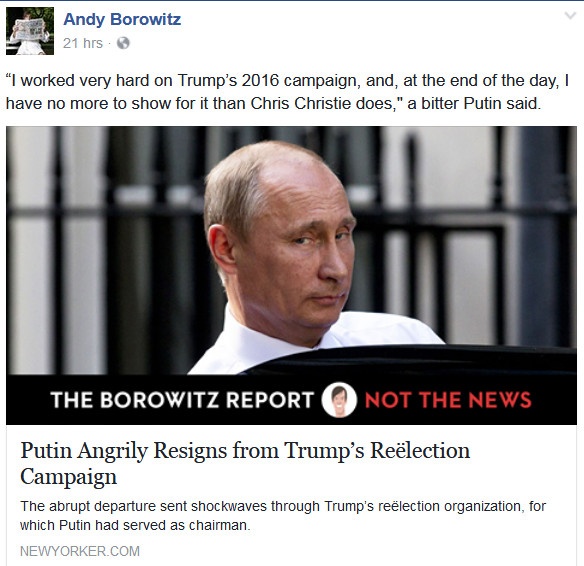Open the 21 hrs timestamp link
584x566 pixels.
click(83, 43)
